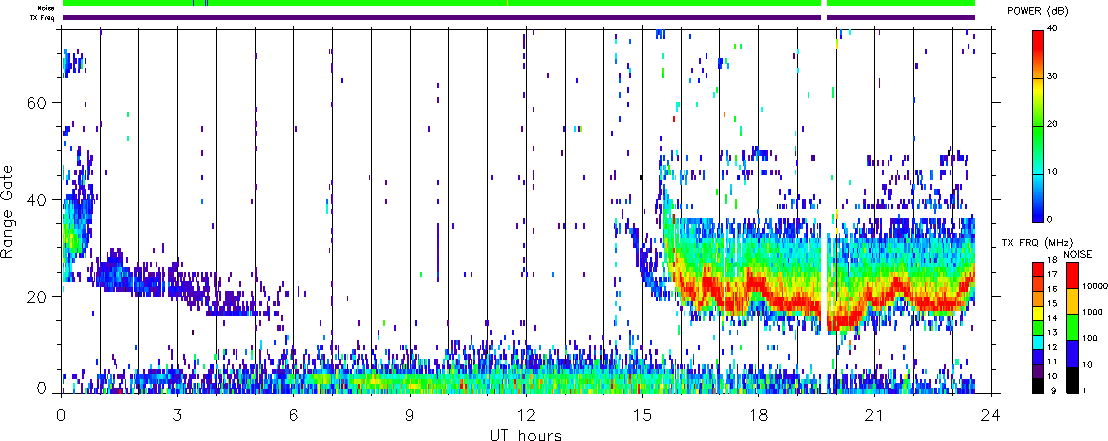Select x-axis tick label '3'
Screen dimensions: 1108x441
[177, 415]
